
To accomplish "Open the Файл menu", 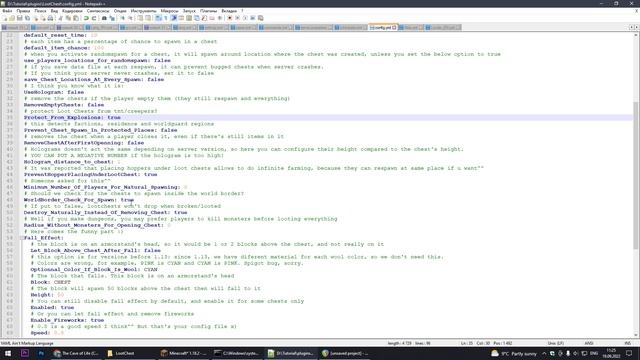I will pyautogui.click(x=7, y=11).
